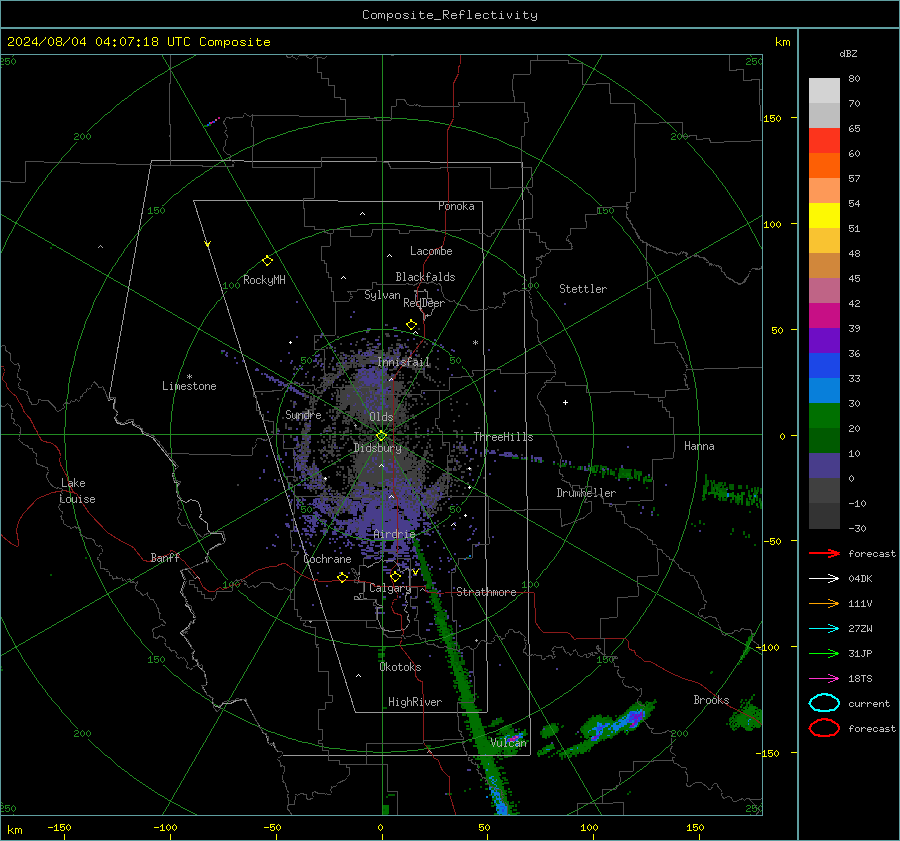This screenshot has width=900, height=841.
Task: Click the Okotoks city label
Action: click(x=400, y=667)
